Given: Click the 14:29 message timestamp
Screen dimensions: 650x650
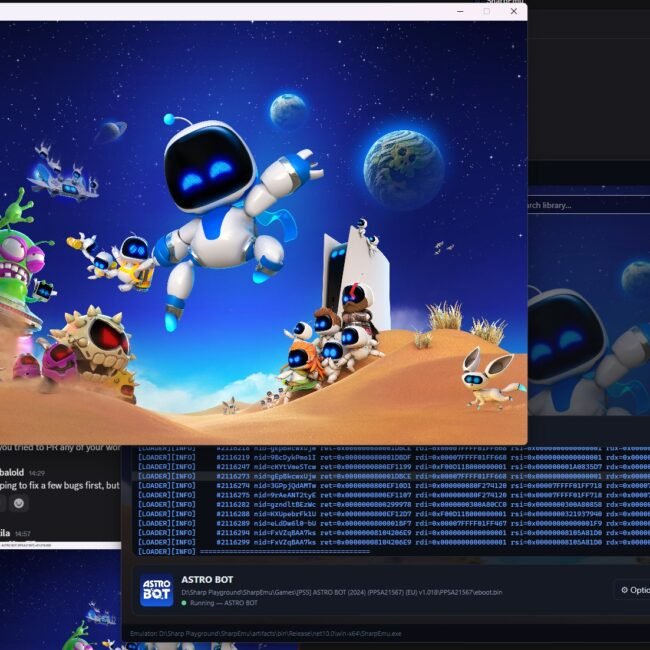Looking at the screenshot, I should click(37, 473).
